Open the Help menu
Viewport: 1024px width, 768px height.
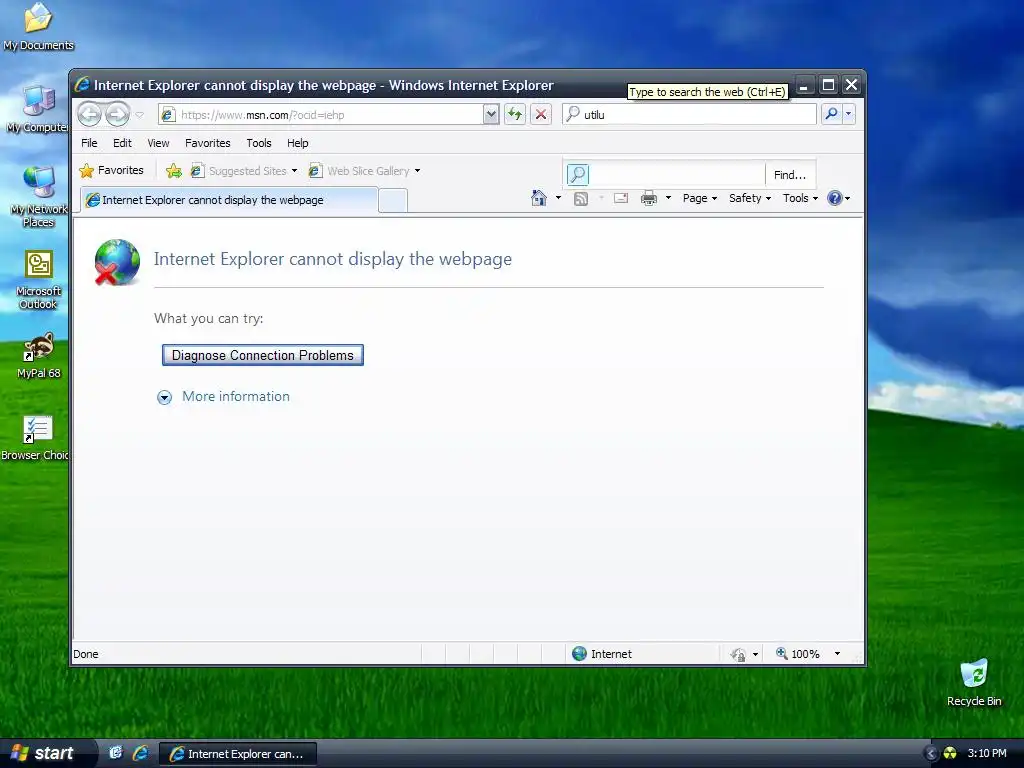tap(297, 143)
